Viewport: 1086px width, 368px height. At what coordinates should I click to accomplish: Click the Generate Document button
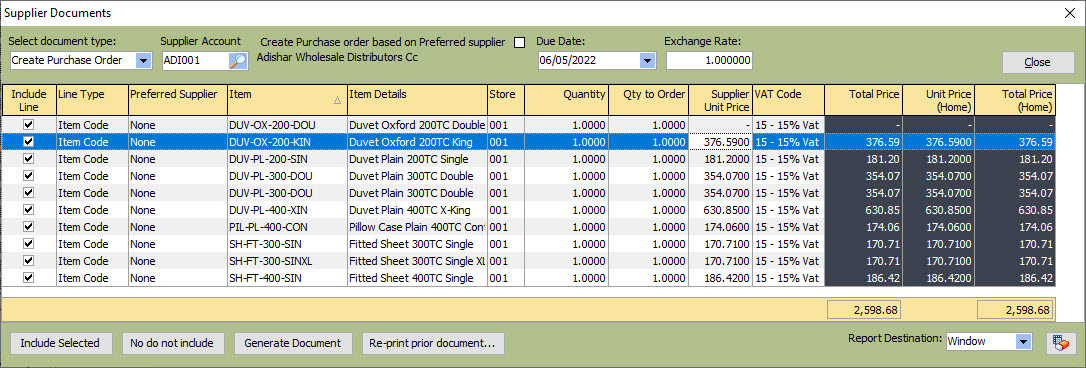click(293, 343)
